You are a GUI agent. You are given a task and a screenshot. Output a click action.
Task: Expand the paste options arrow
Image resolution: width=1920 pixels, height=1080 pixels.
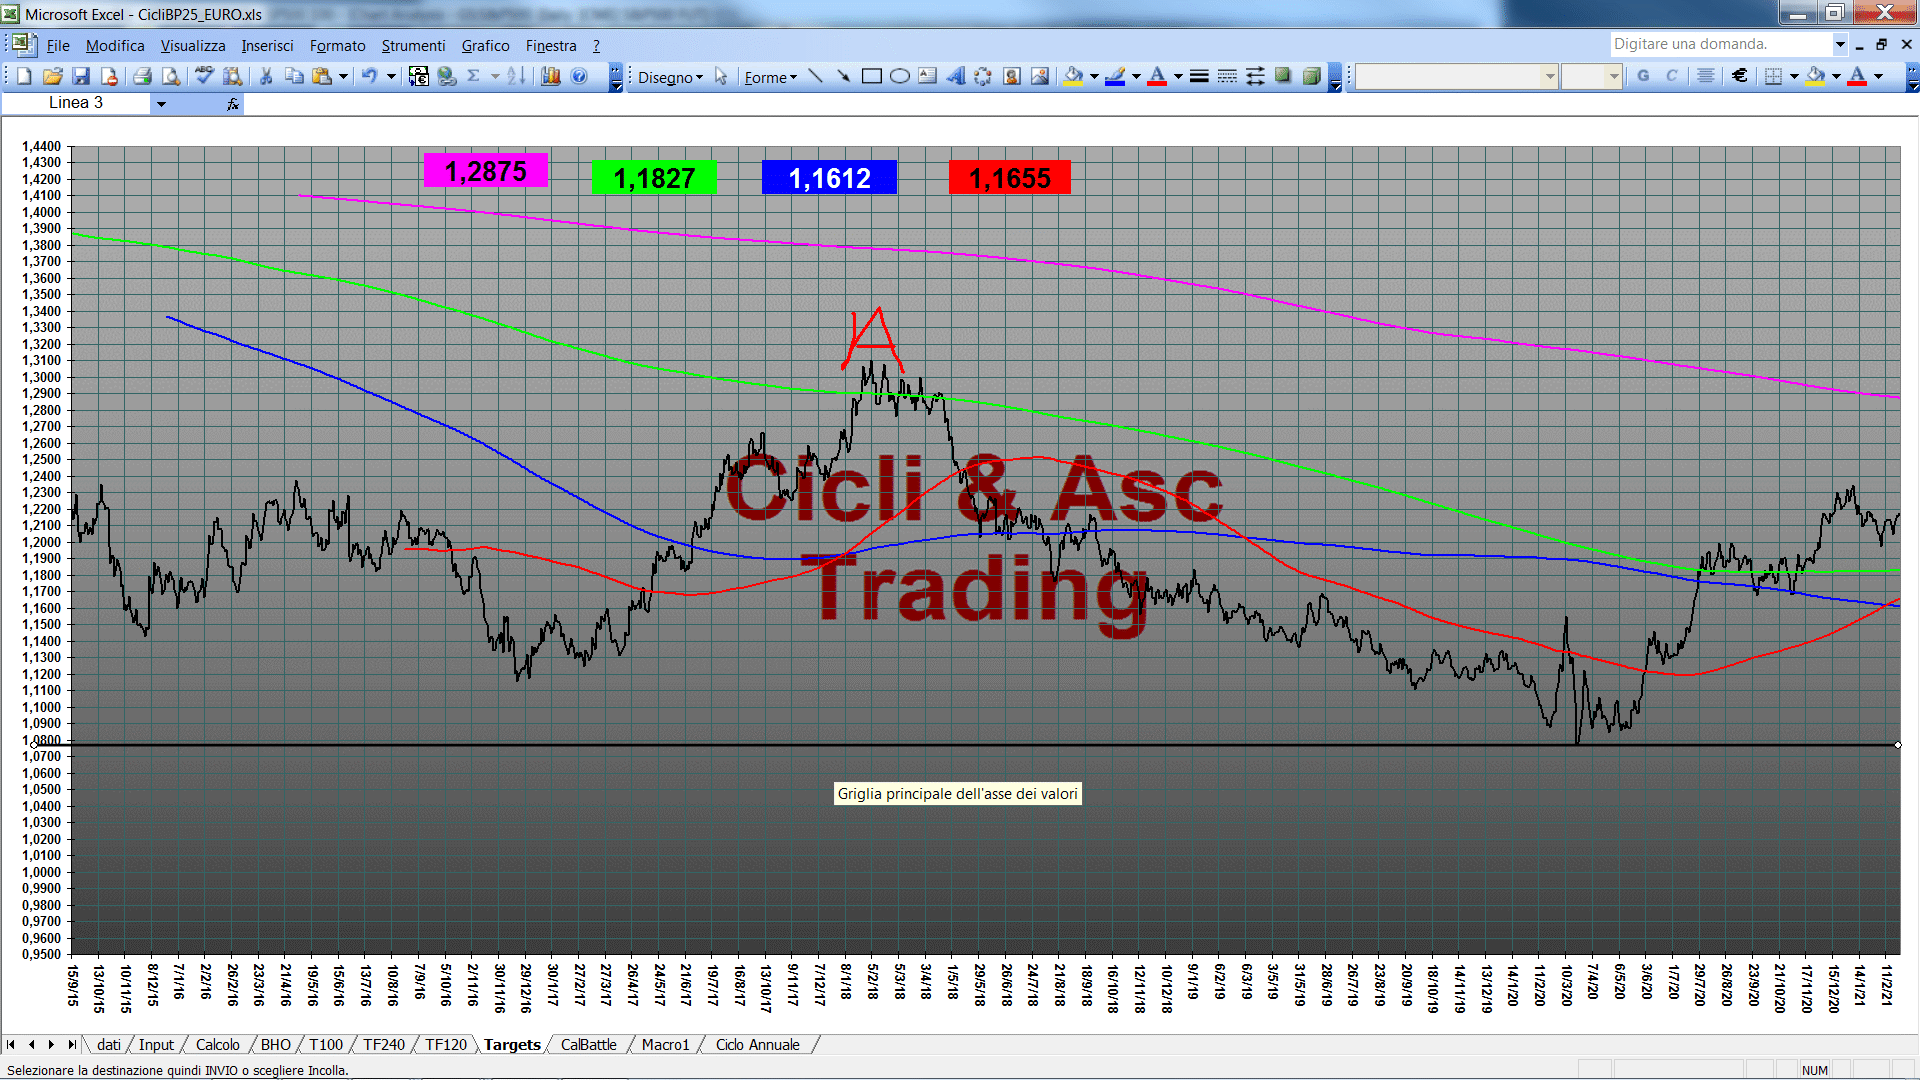343,76
